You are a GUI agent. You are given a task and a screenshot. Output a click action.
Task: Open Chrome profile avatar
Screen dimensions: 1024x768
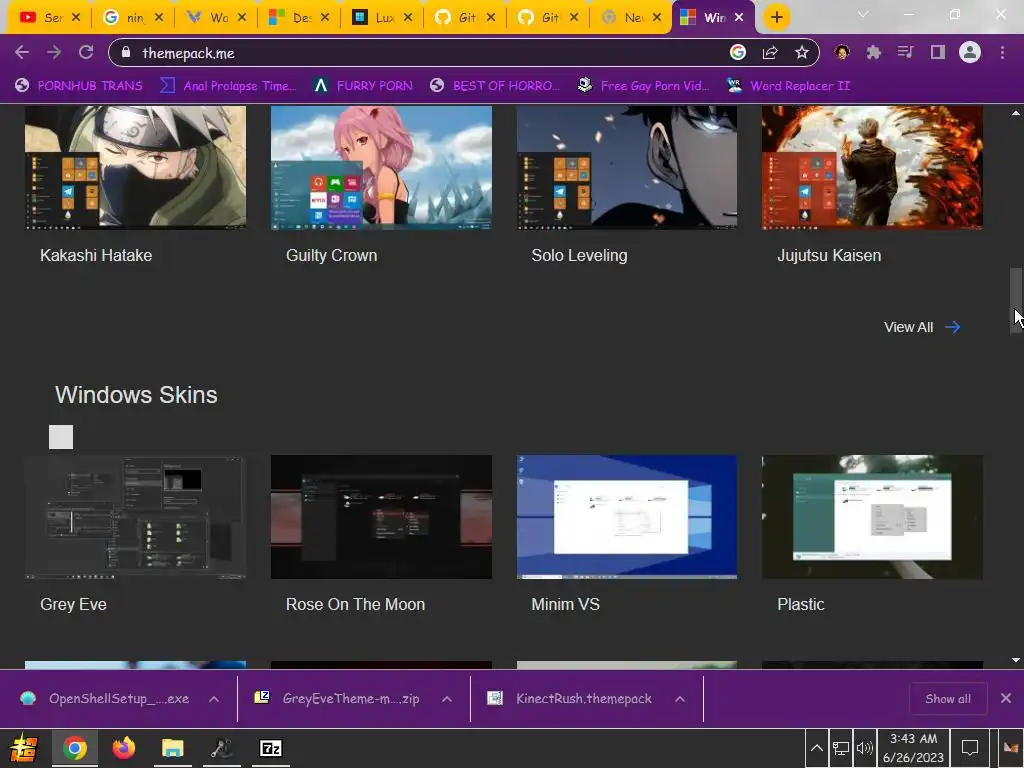(x=970, y=52)
